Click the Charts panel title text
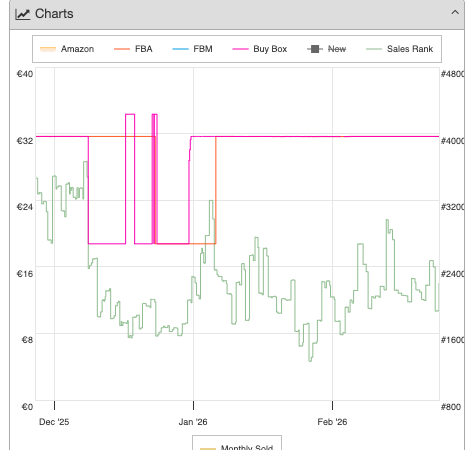This screenshot has height=450, width=474. (x=54, y=14)
